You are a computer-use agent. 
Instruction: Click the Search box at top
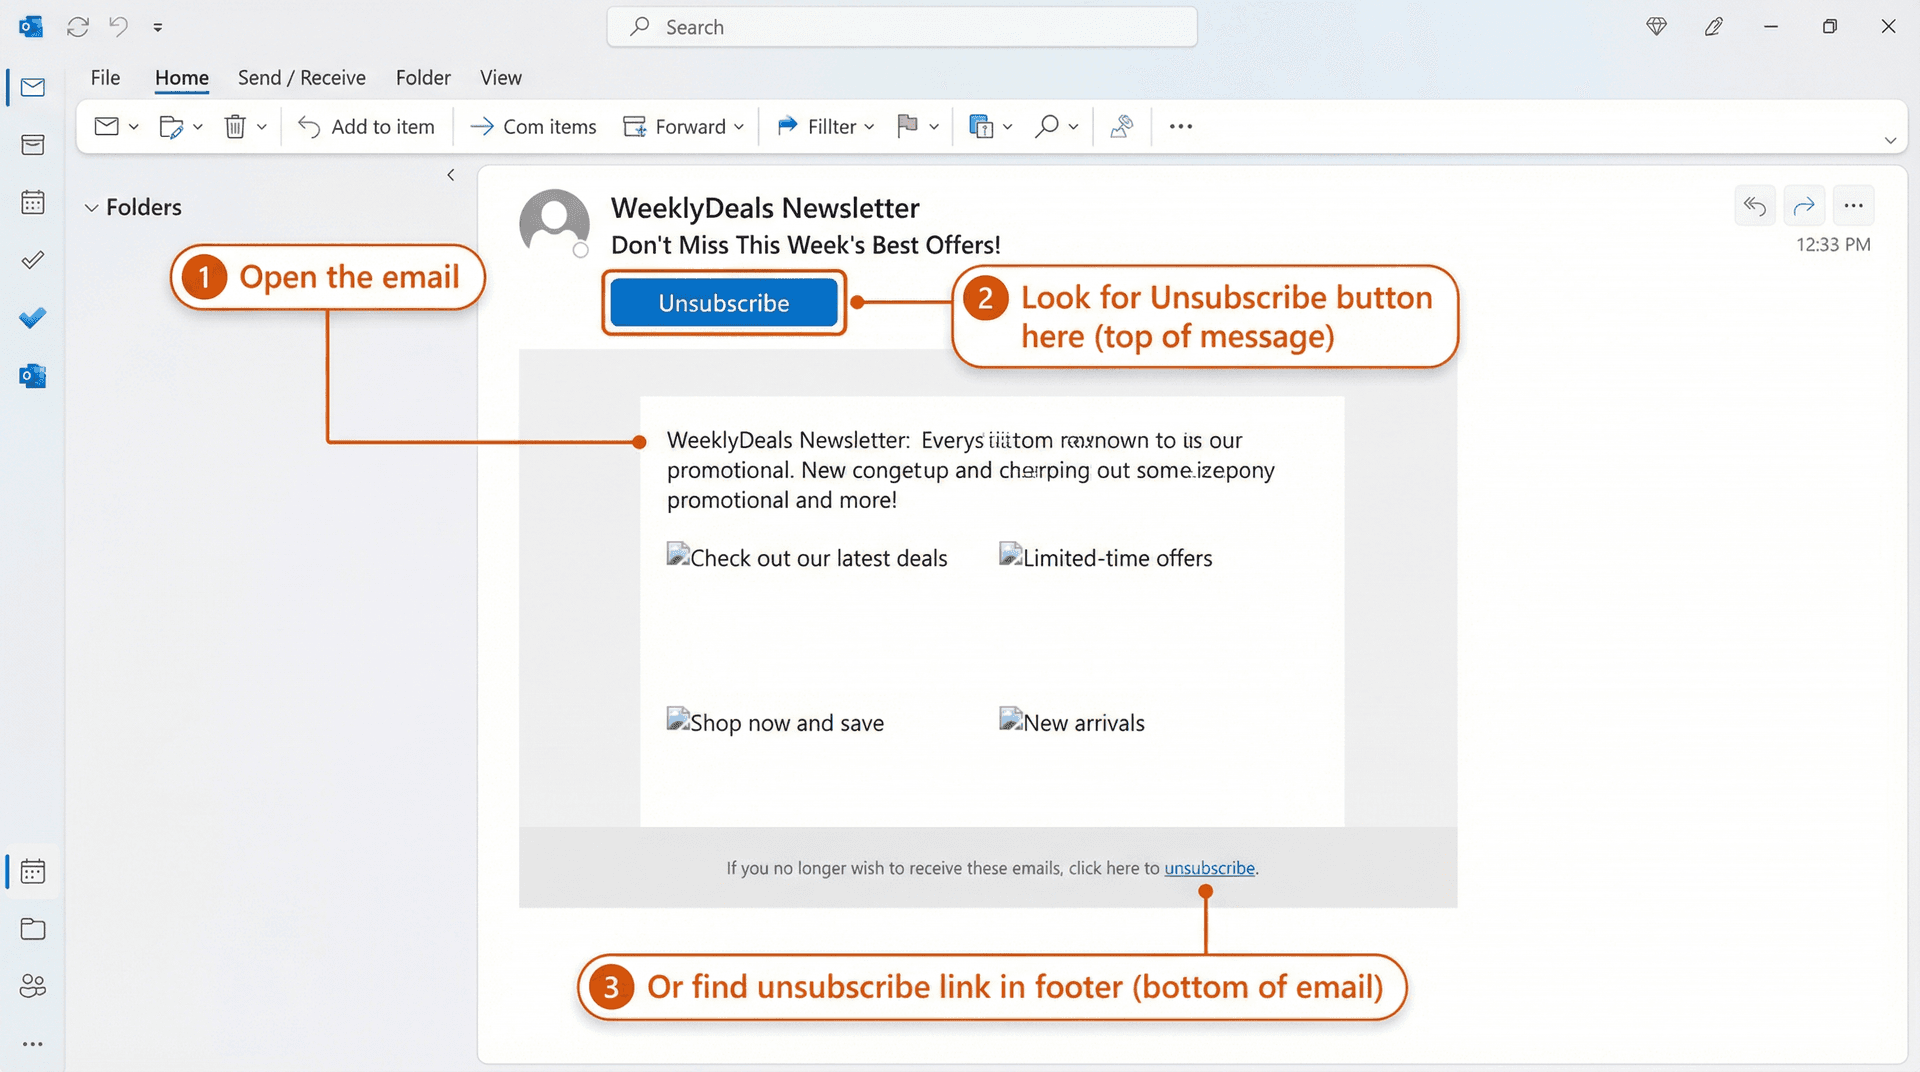(900, 27)
